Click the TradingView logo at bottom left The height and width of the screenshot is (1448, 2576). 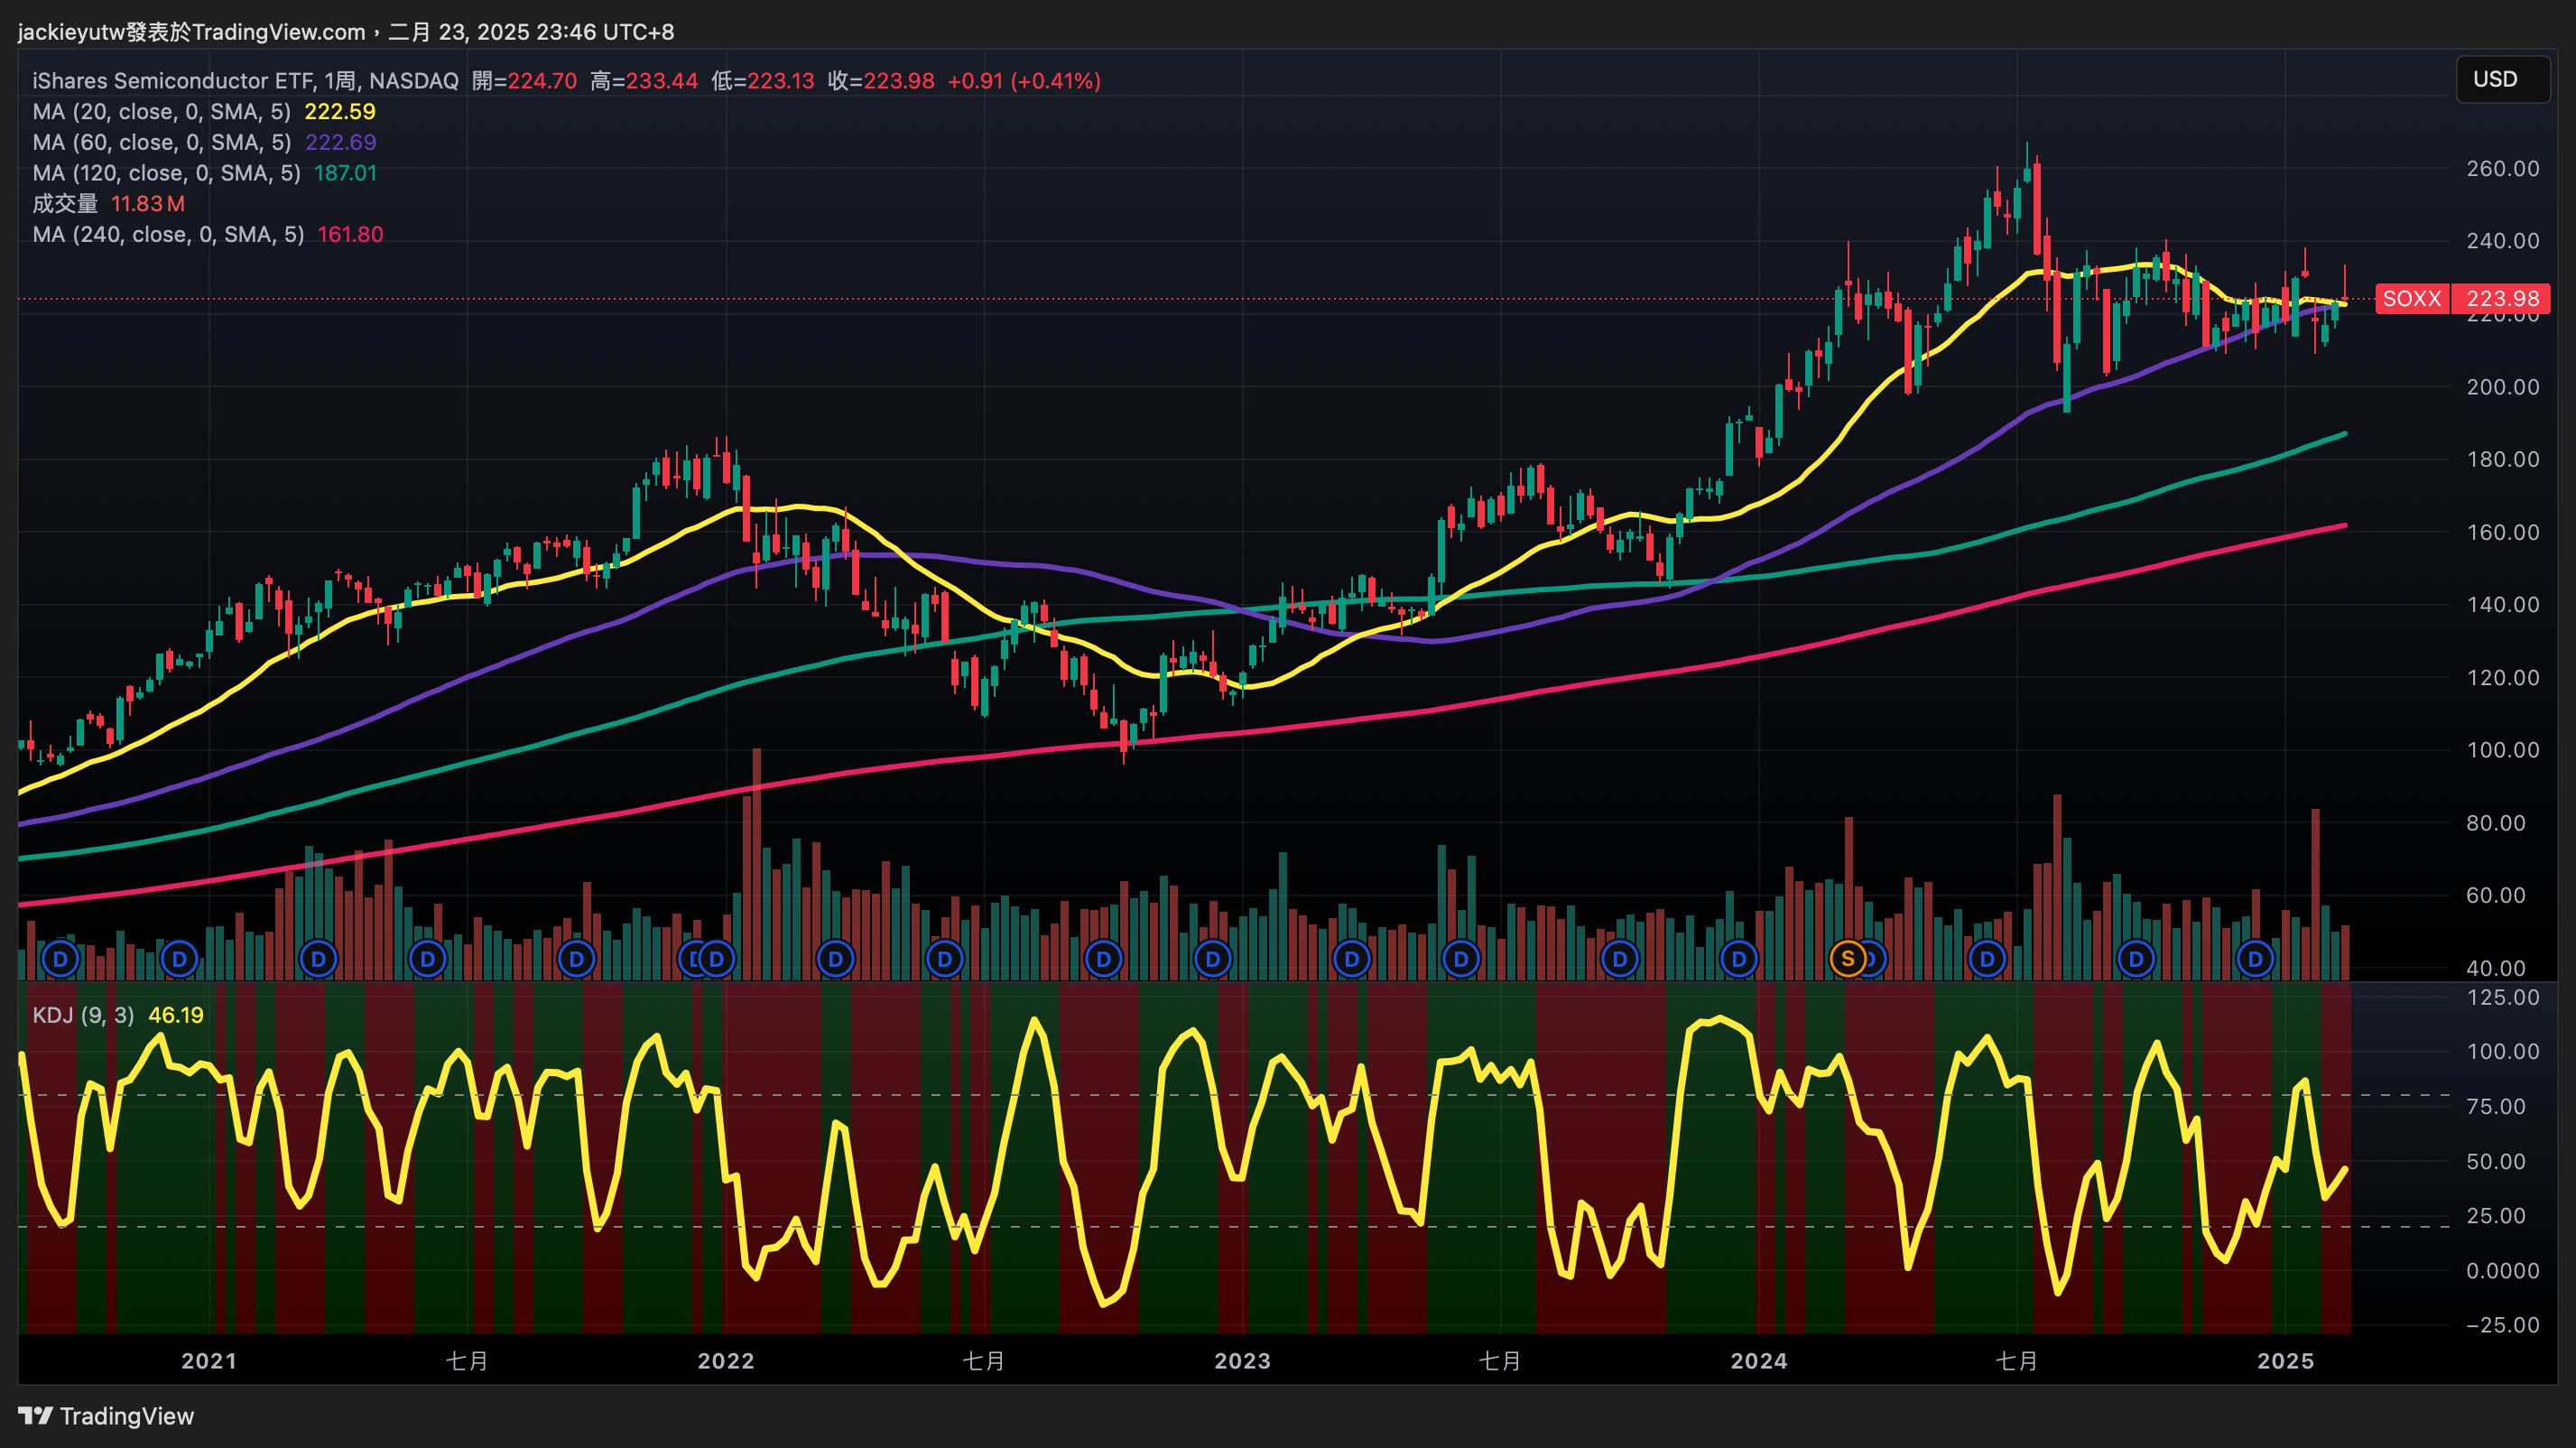[106, 1416]
